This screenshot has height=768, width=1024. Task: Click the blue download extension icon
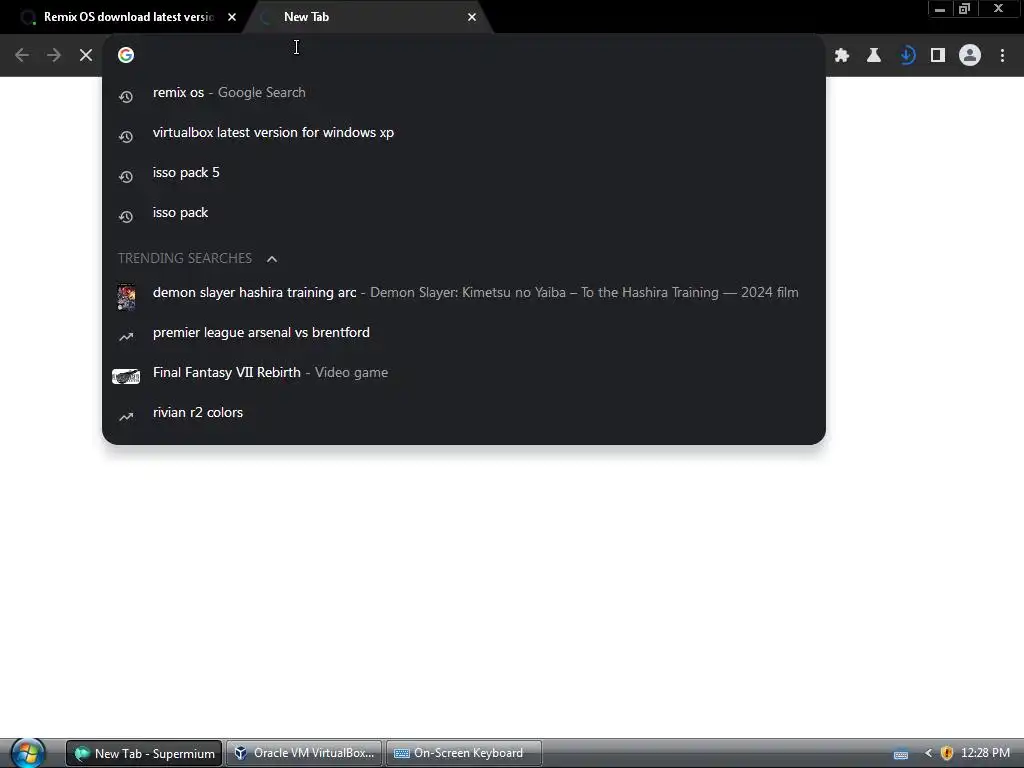[906, 56]
